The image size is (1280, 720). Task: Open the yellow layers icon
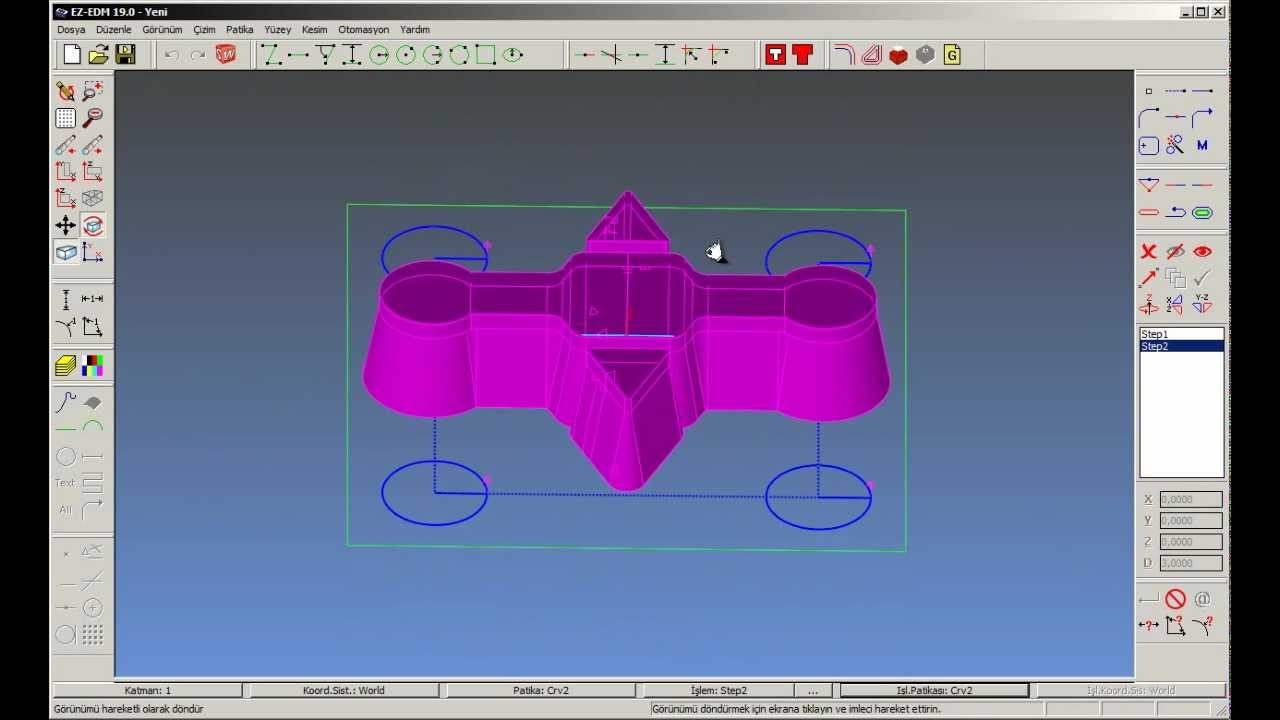click(65, 366)
